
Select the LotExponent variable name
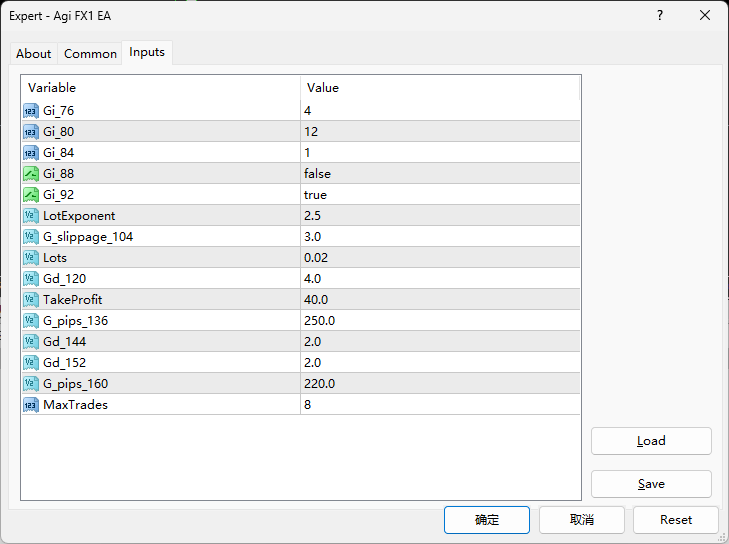coord(79,216)
